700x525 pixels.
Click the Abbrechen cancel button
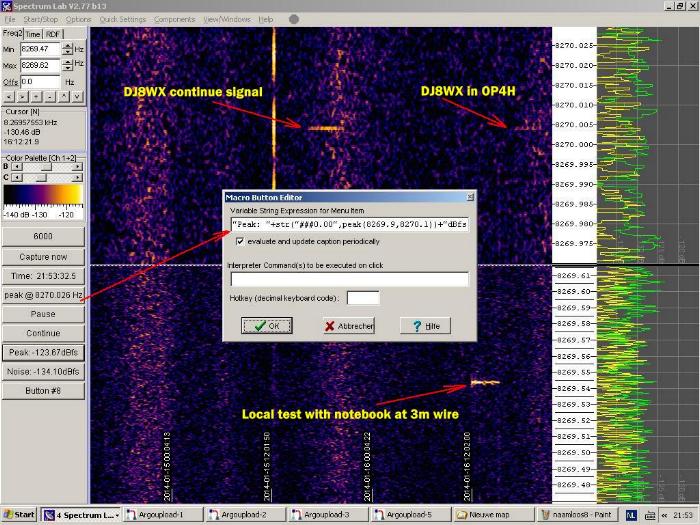348,326
